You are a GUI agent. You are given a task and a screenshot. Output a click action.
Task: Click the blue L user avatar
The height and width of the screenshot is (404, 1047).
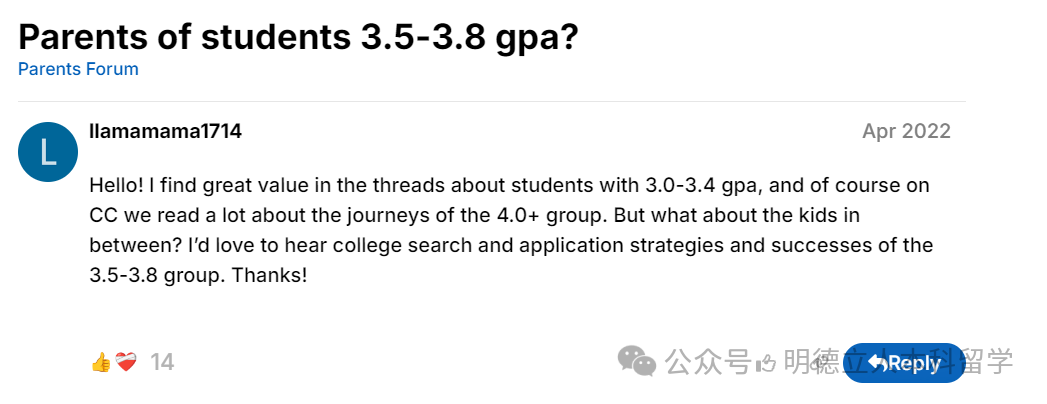(48, 153)
